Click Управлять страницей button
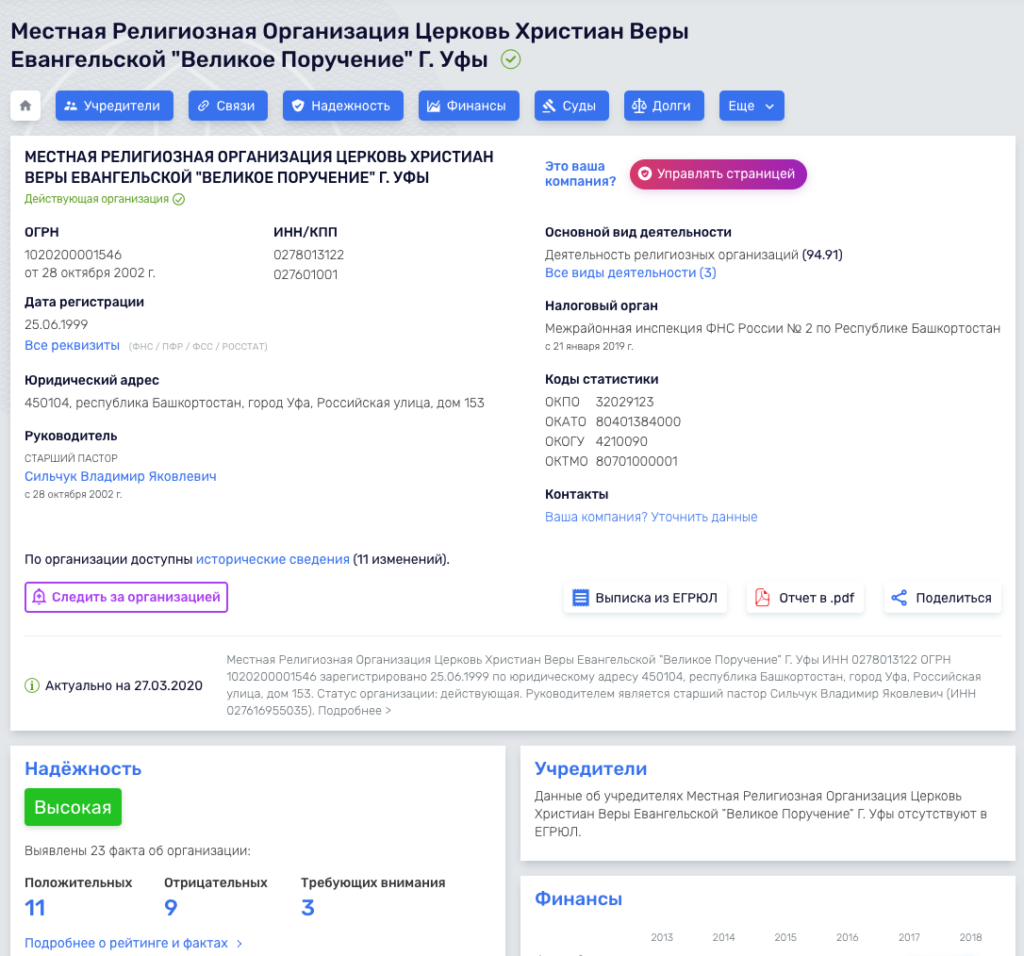Viewport: 1024px width, 956px height. point(718,174)
